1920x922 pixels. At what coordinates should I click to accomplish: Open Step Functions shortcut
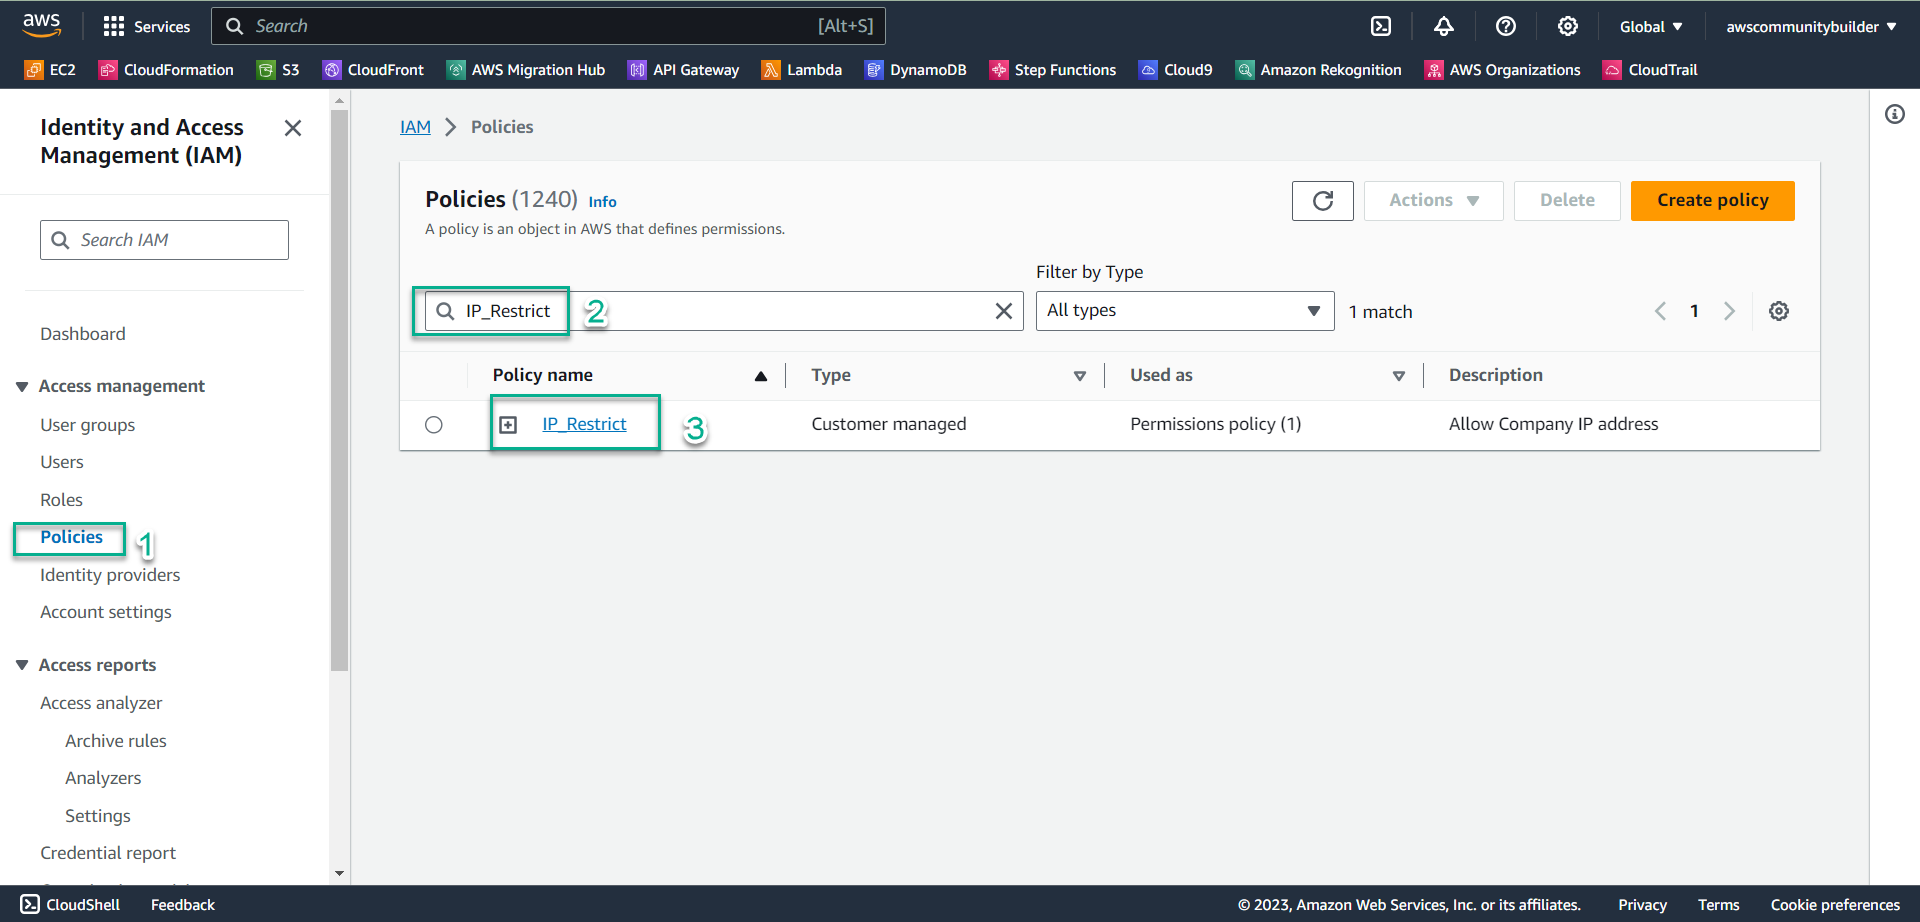1053,70
